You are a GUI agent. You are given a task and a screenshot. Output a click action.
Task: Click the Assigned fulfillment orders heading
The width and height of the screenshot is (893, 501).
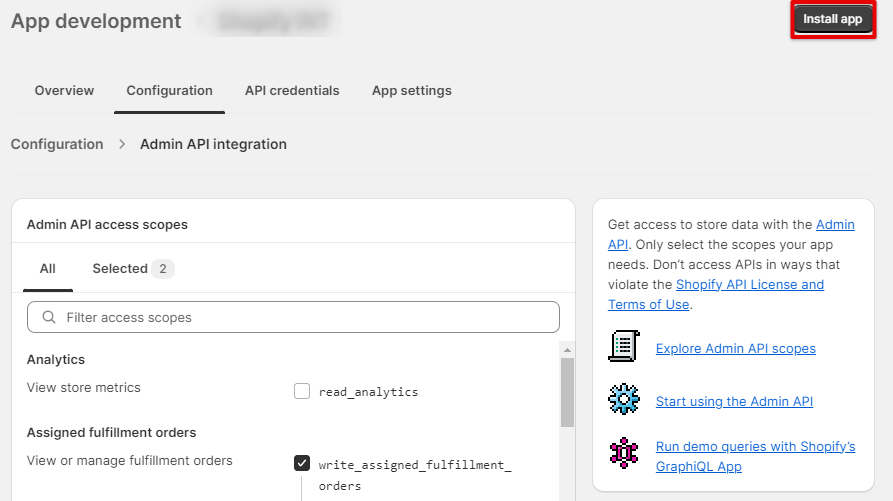[111, 433]
